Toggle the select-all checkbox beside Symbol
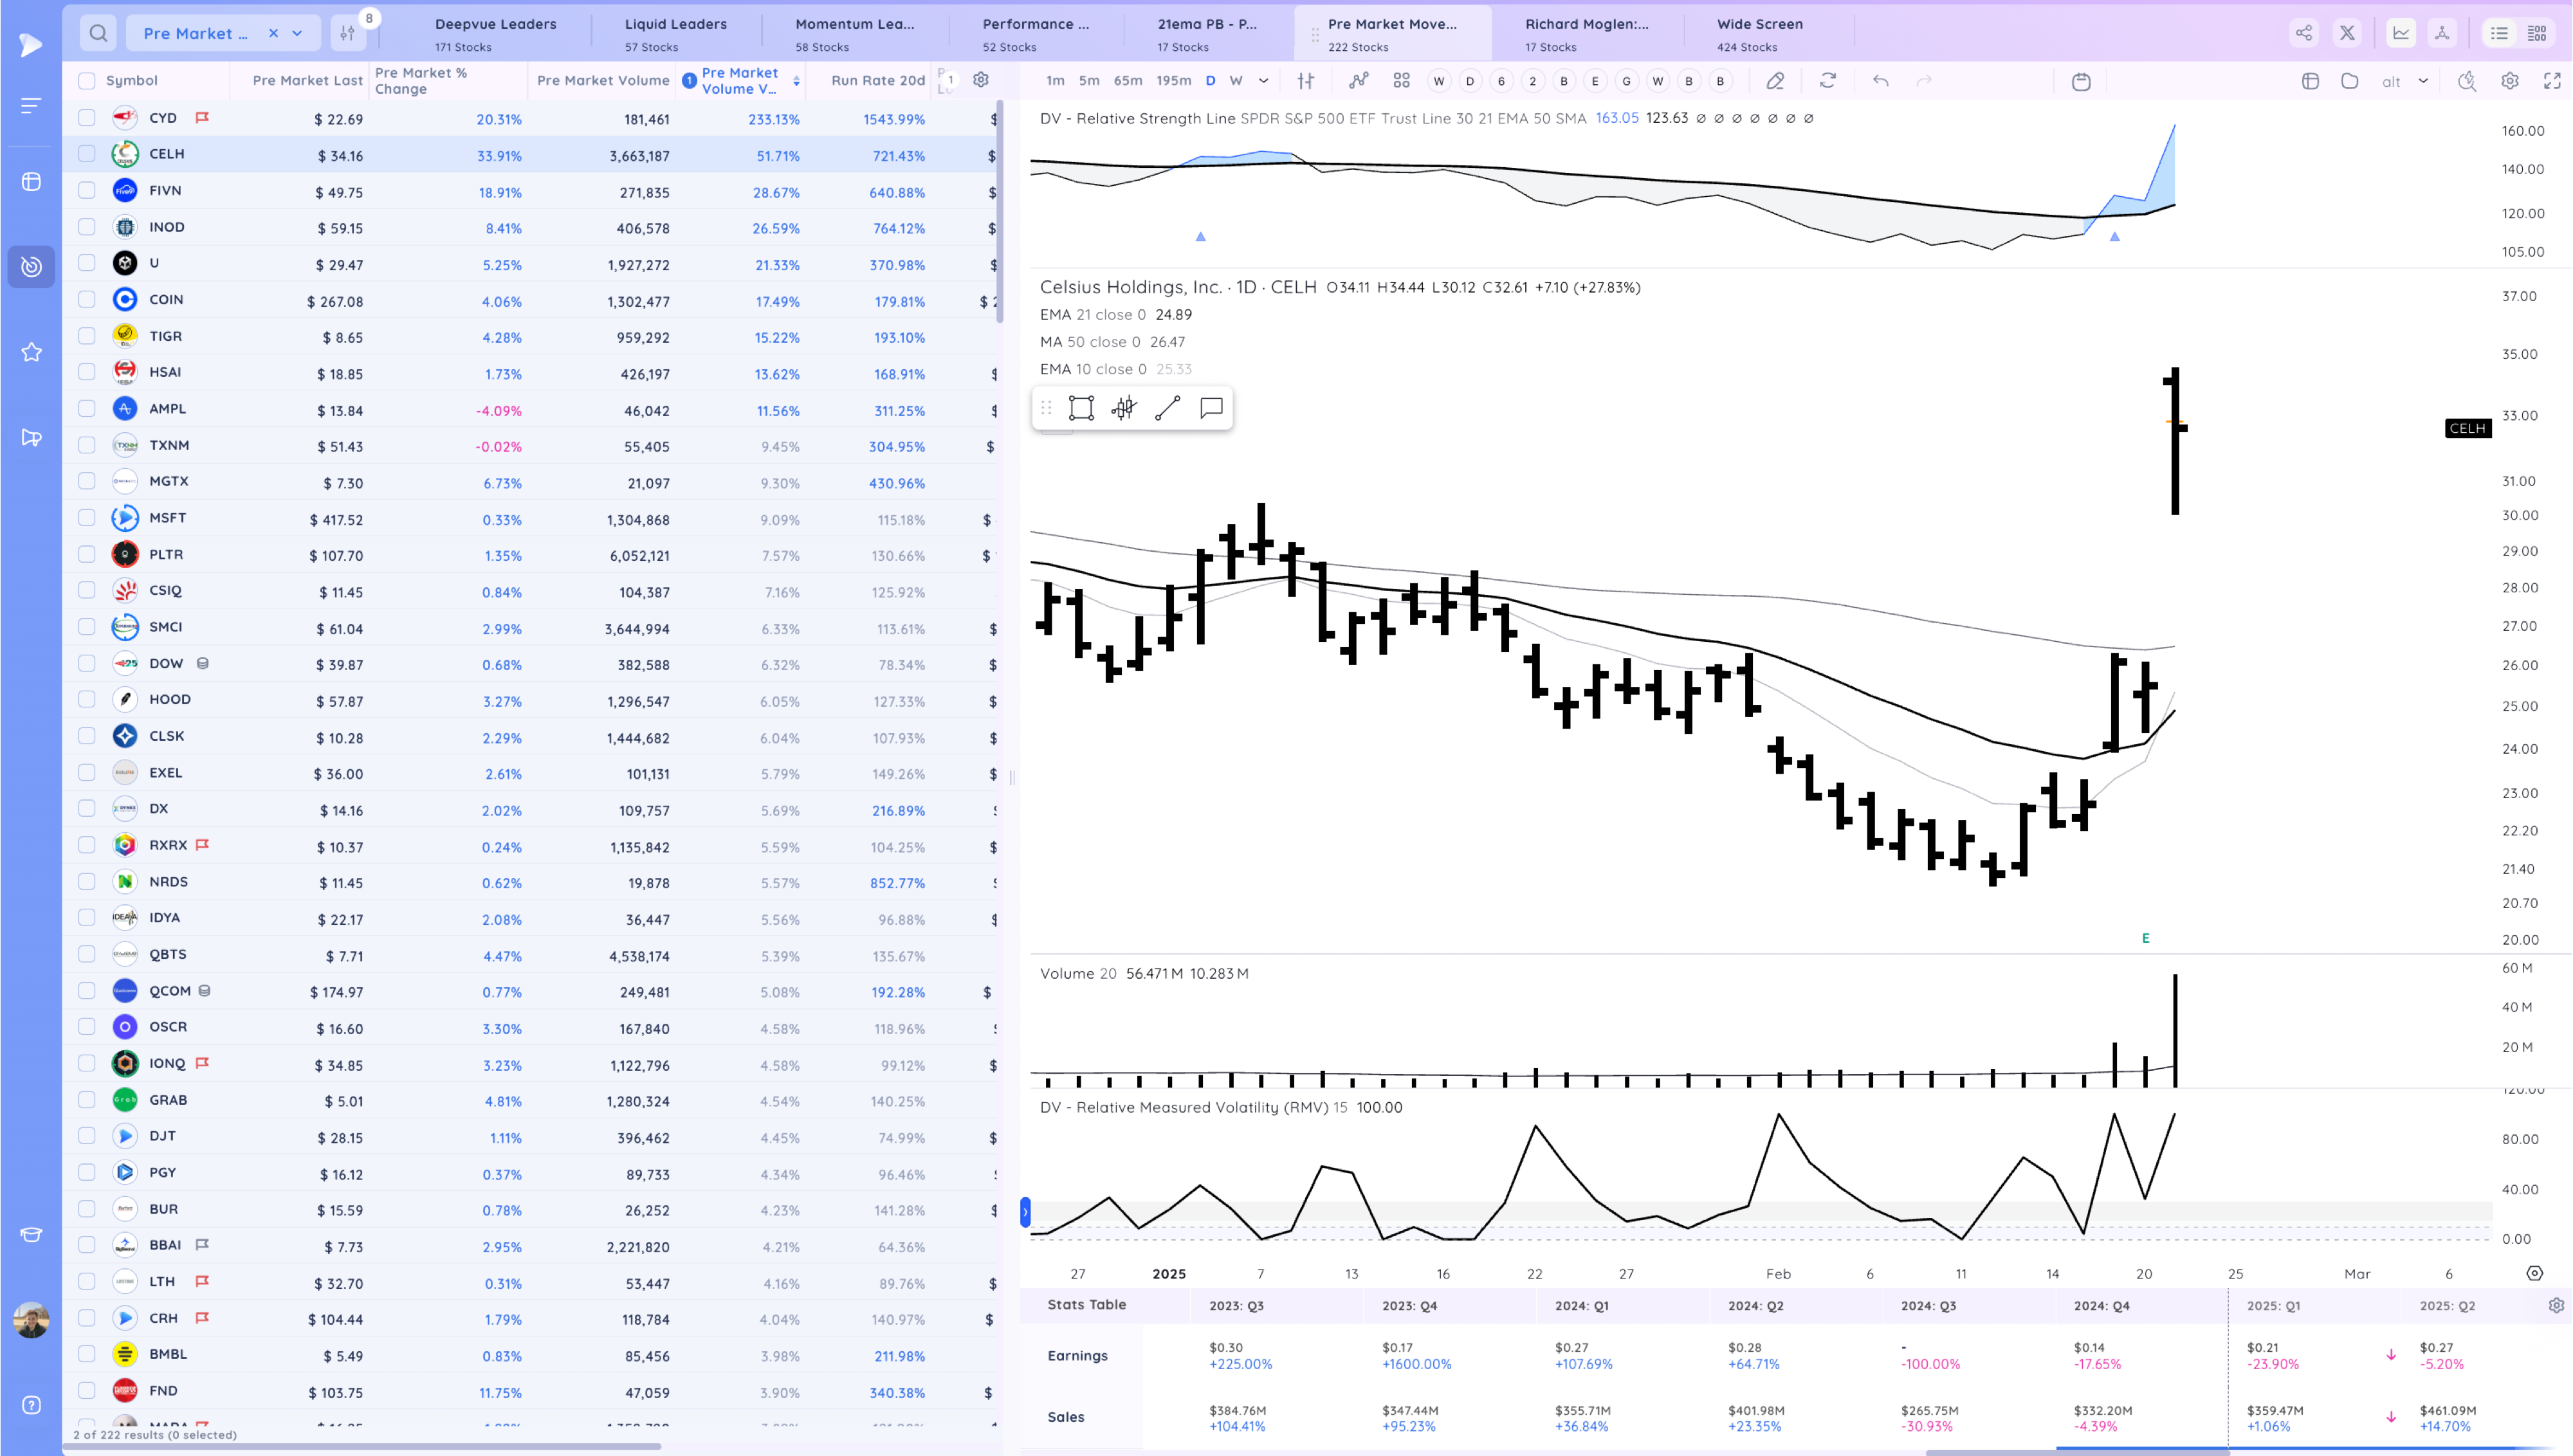Viewport: 2573px width, 1456px height. (x=87, y=81)
